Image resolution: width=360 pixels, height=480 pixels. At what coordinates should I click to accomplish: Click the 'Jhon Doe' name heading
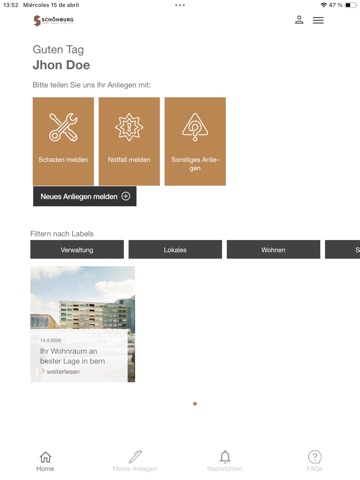click(61, 65)
